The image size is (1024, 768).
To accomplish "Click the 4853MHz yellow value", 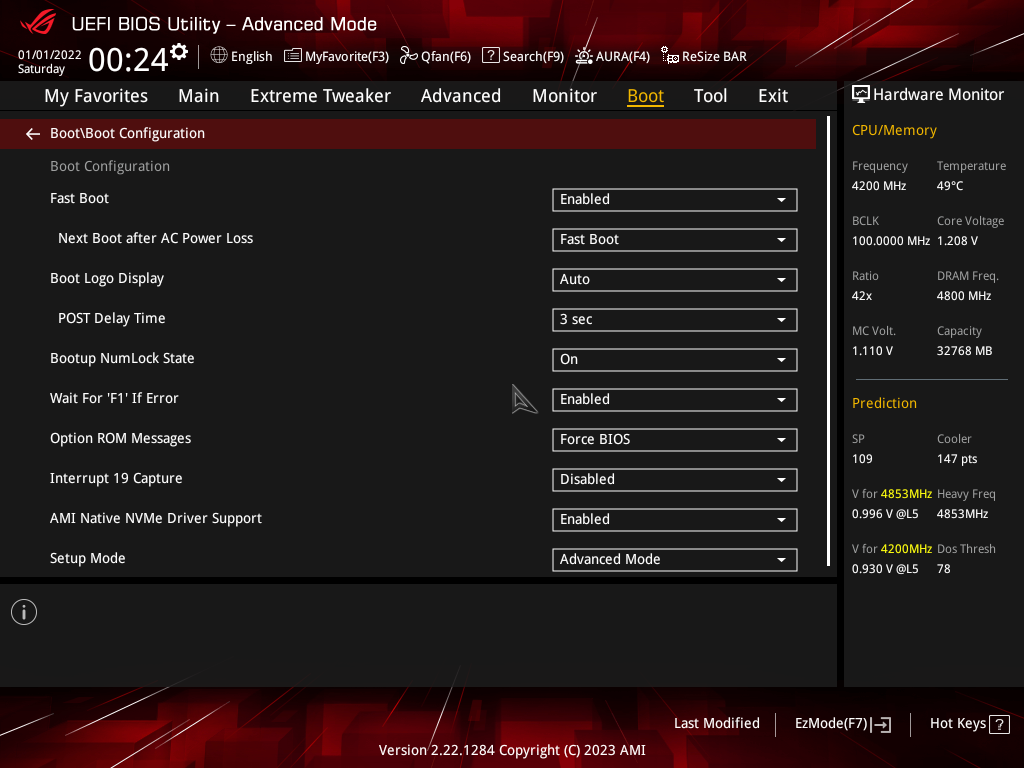I will tap(906, 494).
